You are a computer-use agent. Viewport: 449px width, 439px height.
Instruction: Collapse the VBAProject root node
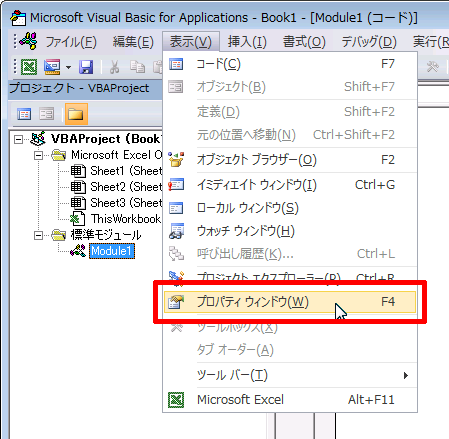coord(19,139)
